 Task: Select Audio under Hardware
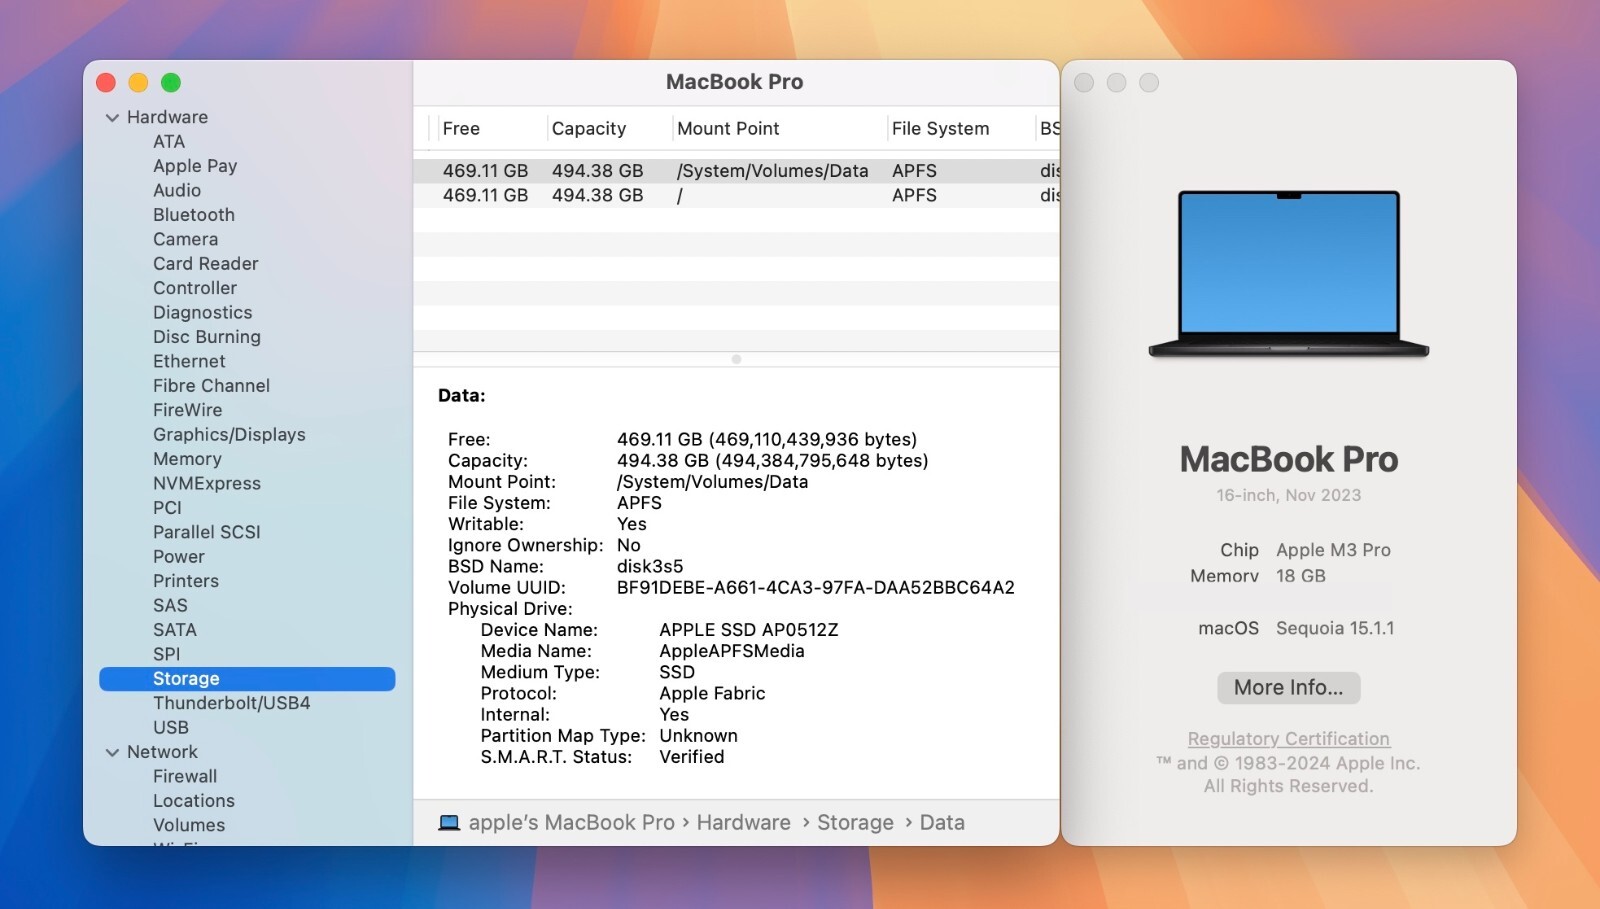tap(177, 191)
